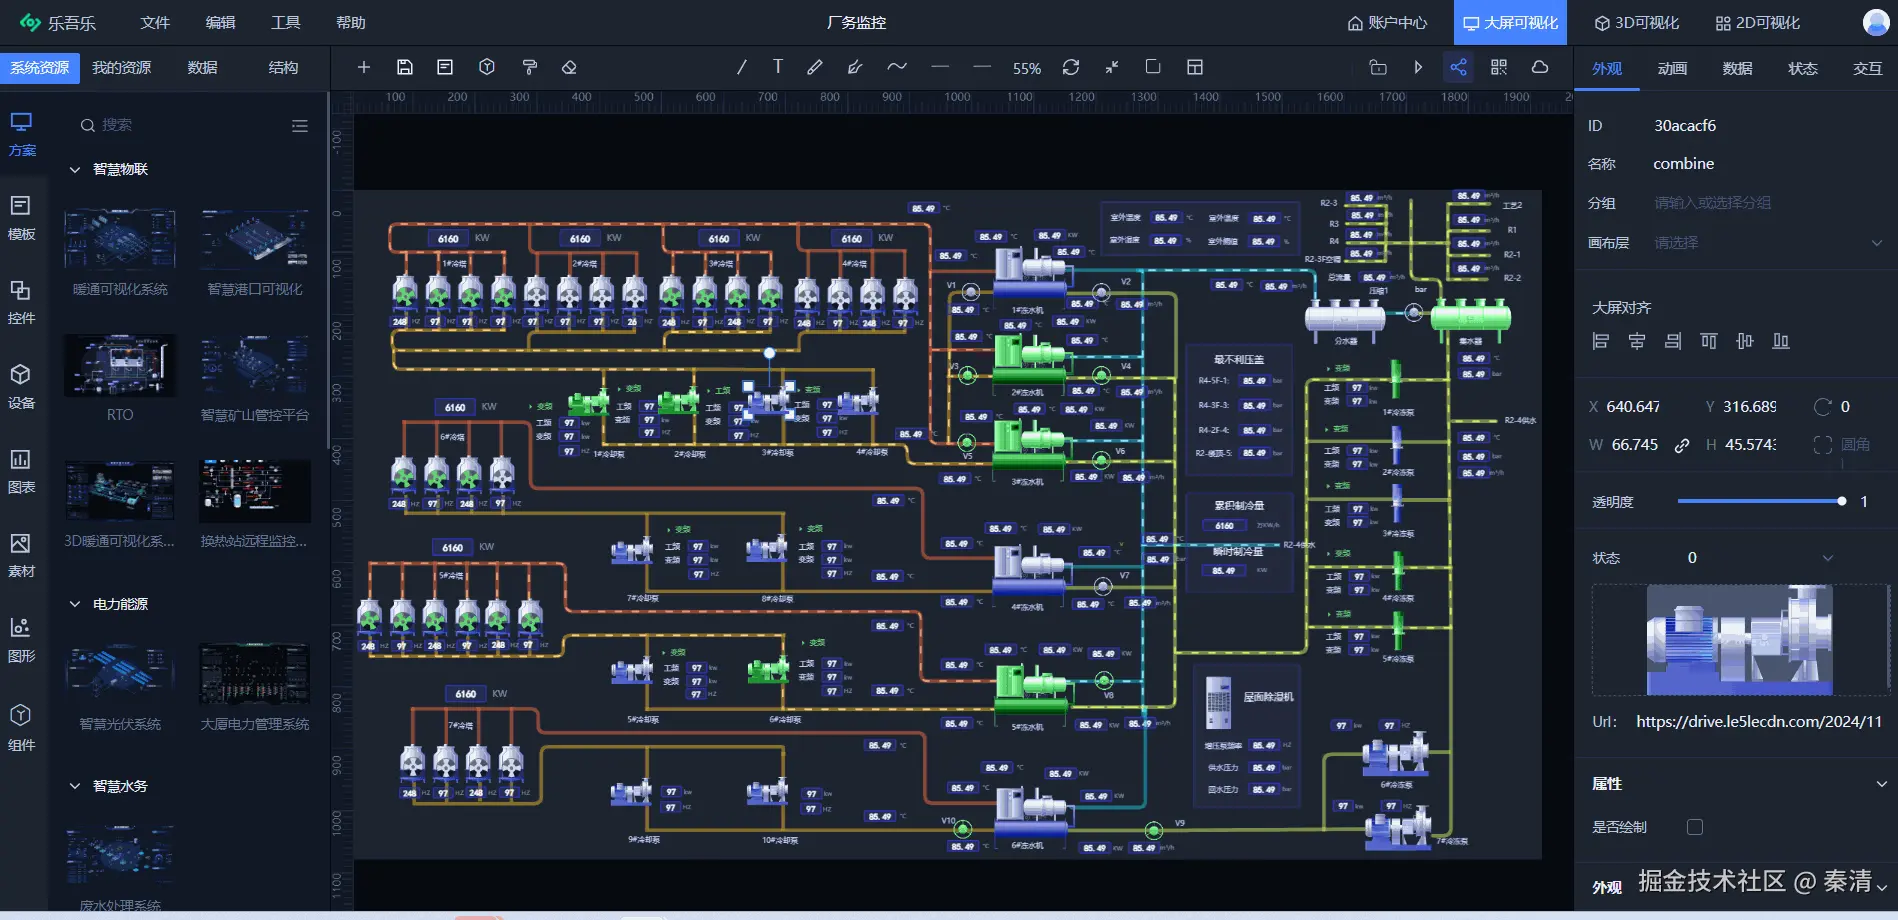
Task: Collapse the 智慧物联 category
Action: pos(75,170)
